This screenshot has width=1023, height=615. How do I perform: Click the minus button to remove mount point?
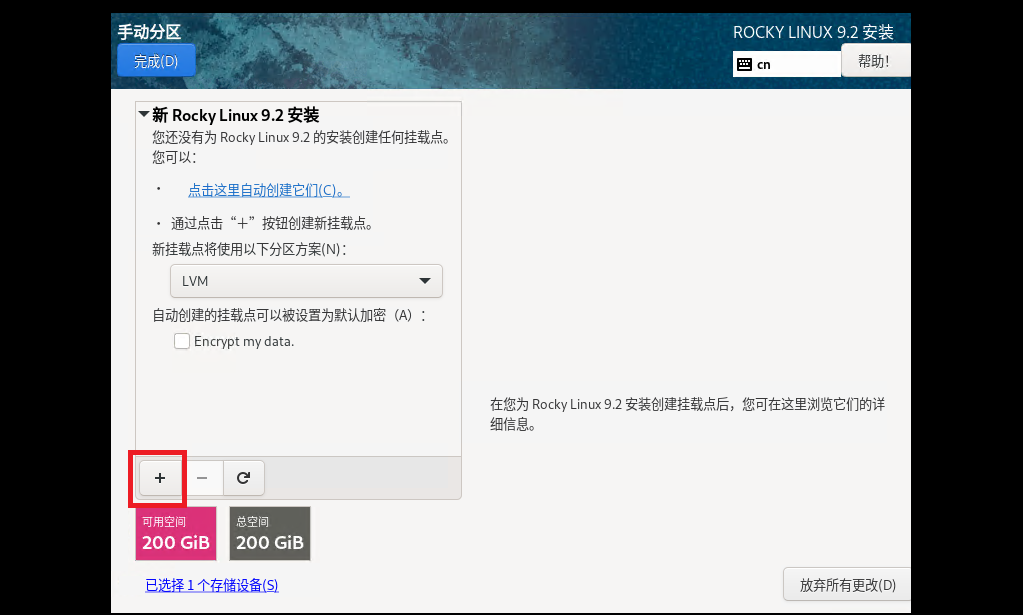coord(202,478)
